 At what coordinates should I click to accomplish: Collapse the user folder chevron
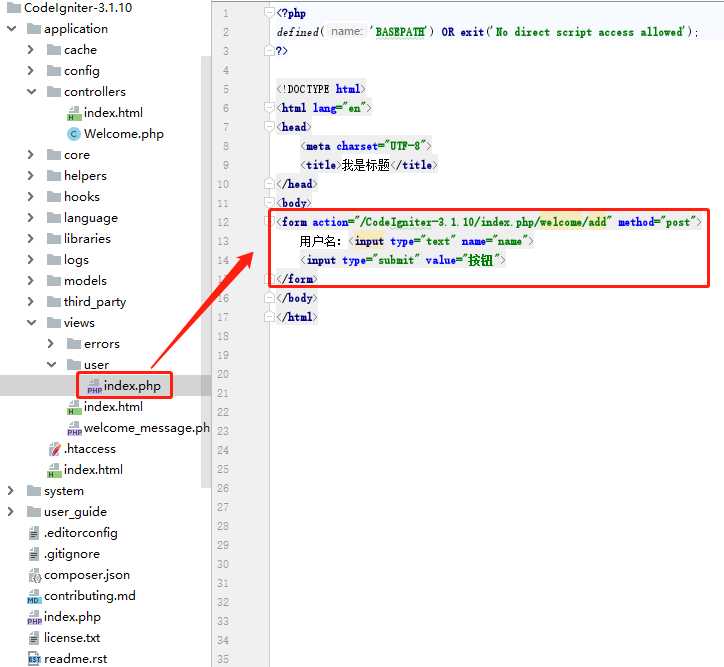click(x=51, y=365)
